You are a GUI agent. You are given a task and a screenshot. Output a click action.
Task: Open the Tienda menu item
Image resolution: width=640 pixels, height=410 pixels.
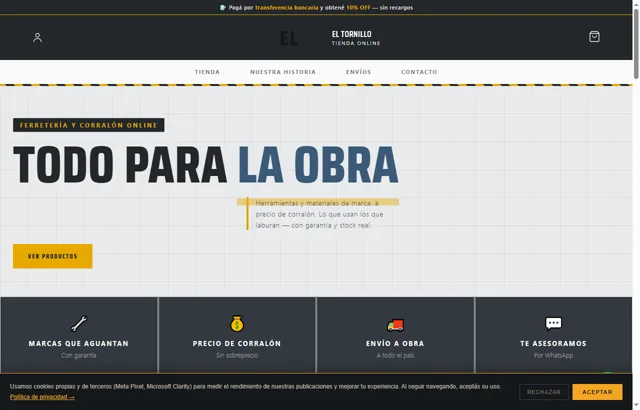point(207,72)
